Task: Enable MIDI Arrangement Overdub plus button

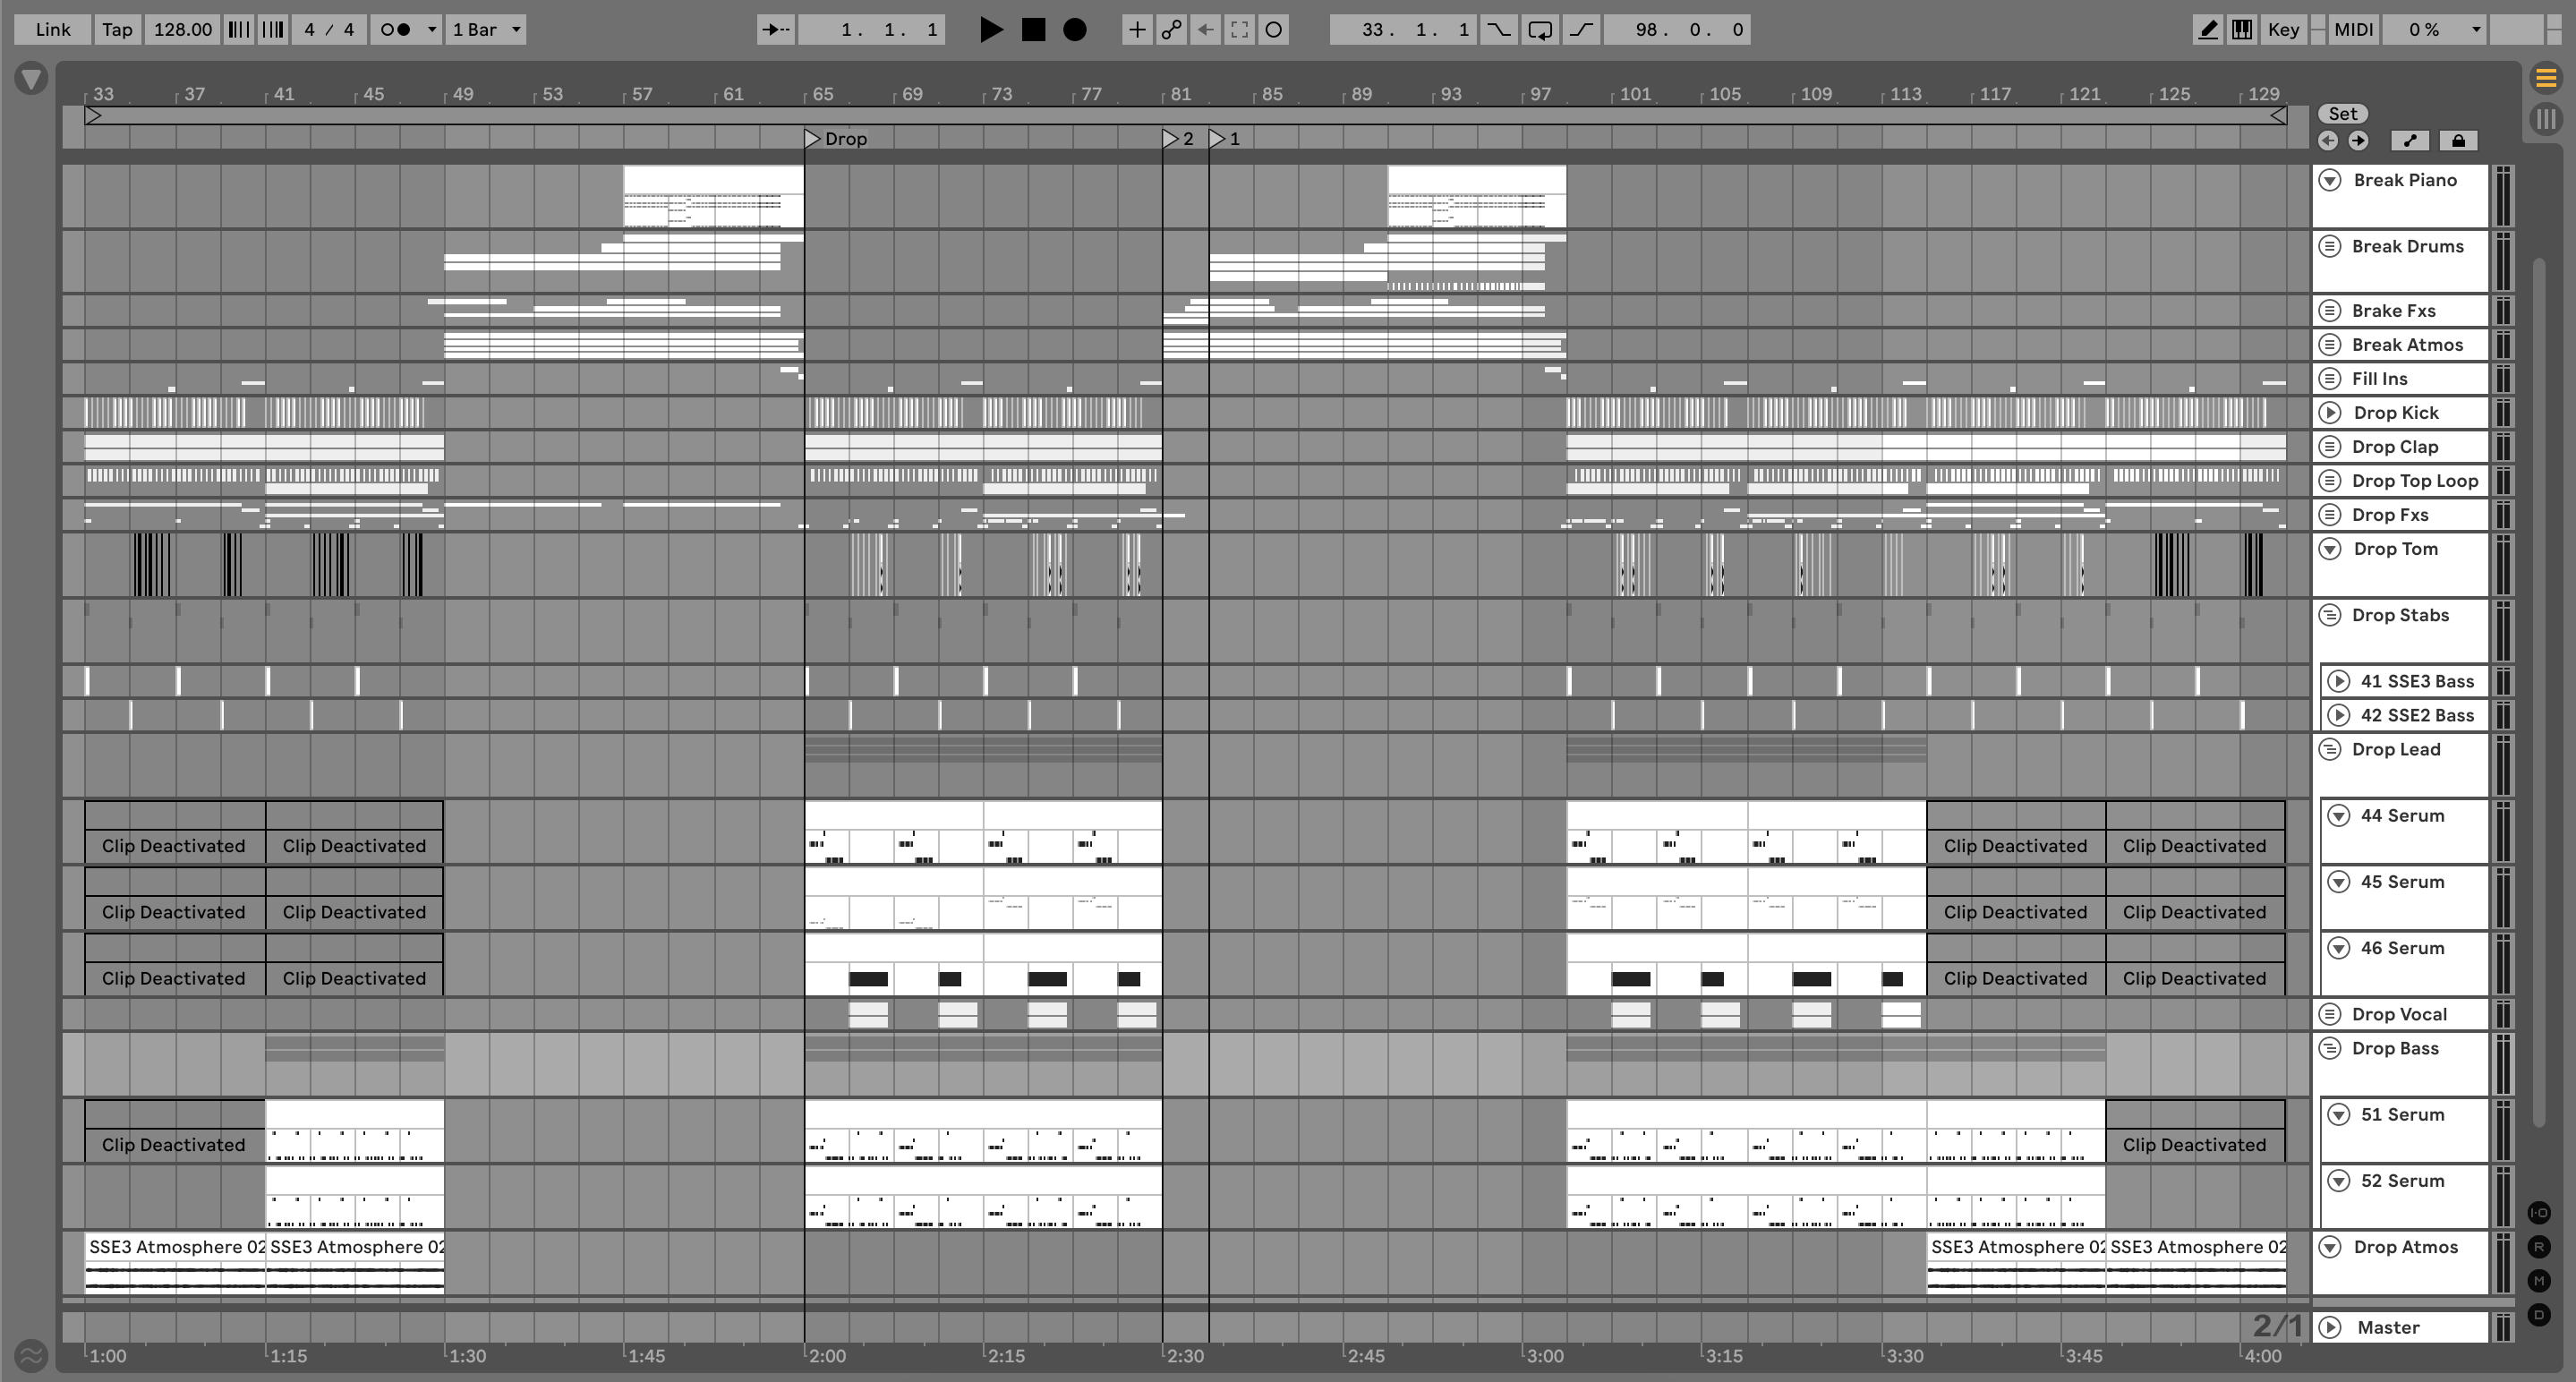Action: point(1137,29)
